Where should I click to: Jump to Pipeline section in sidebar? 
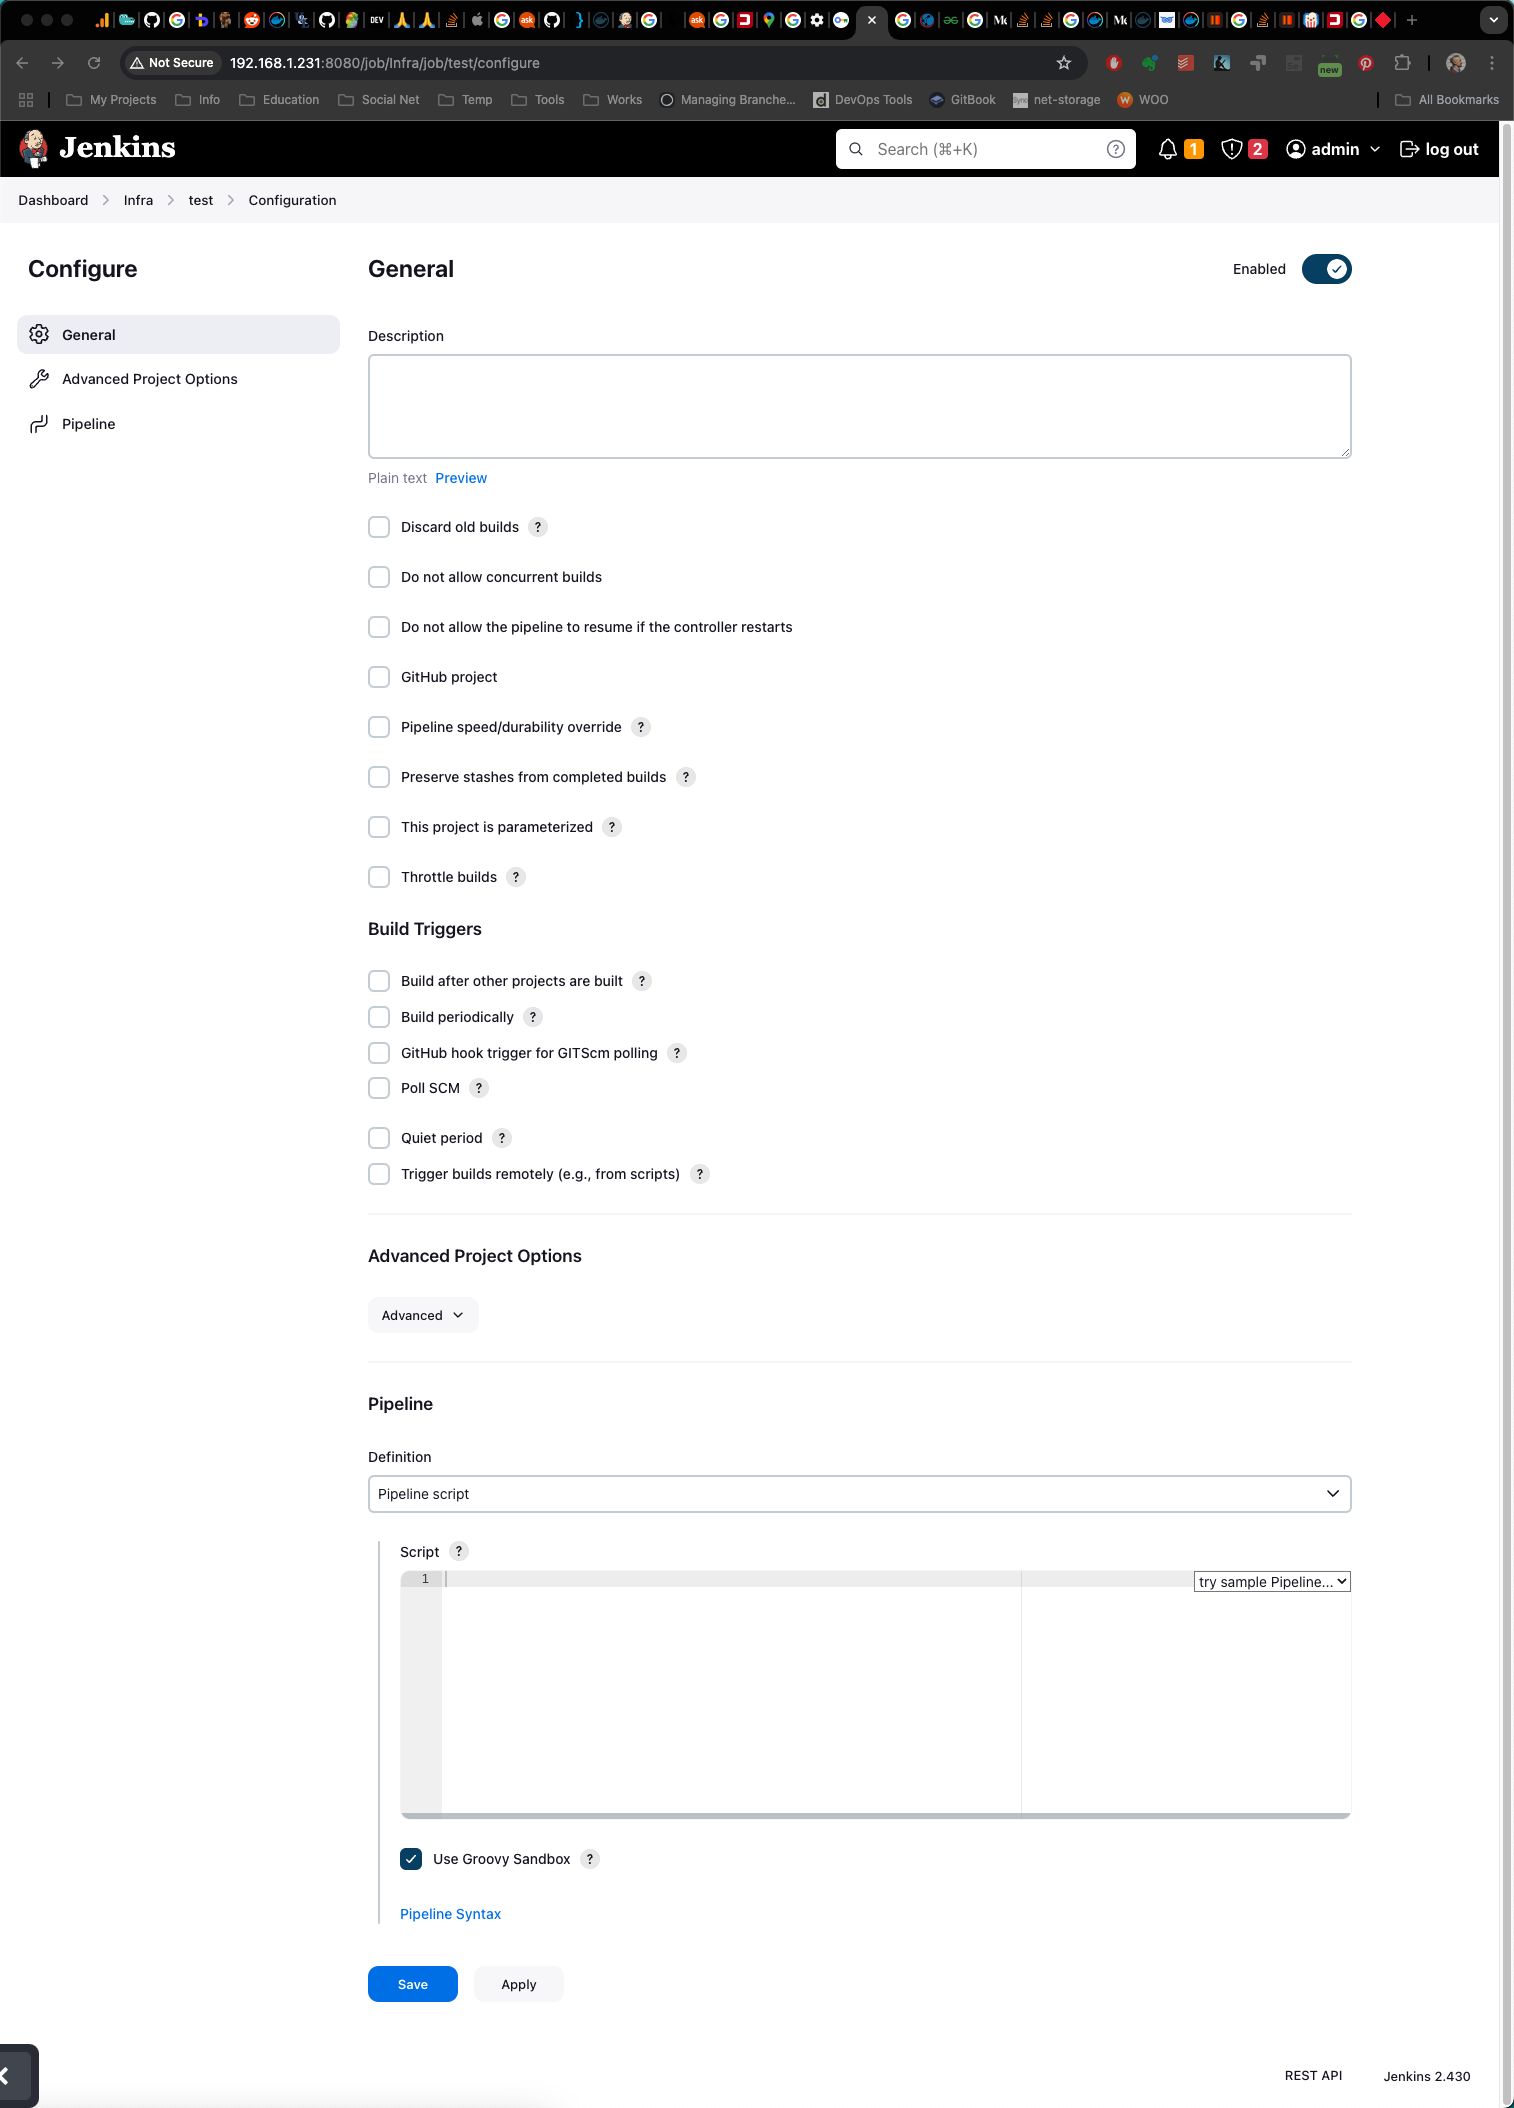(x=88, y=424)
